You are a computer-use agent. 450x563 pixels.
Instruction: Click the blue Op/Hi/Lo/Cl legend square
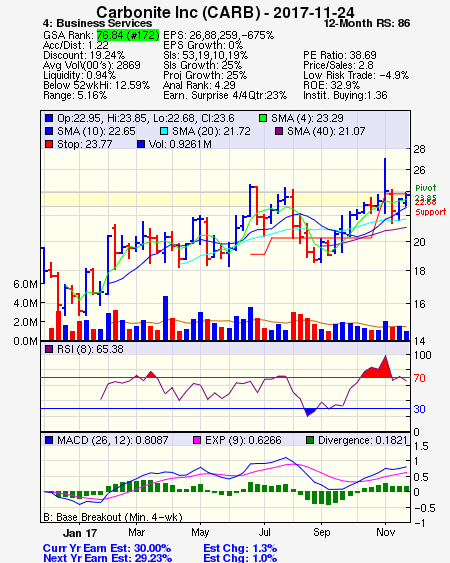click(49, 118)
